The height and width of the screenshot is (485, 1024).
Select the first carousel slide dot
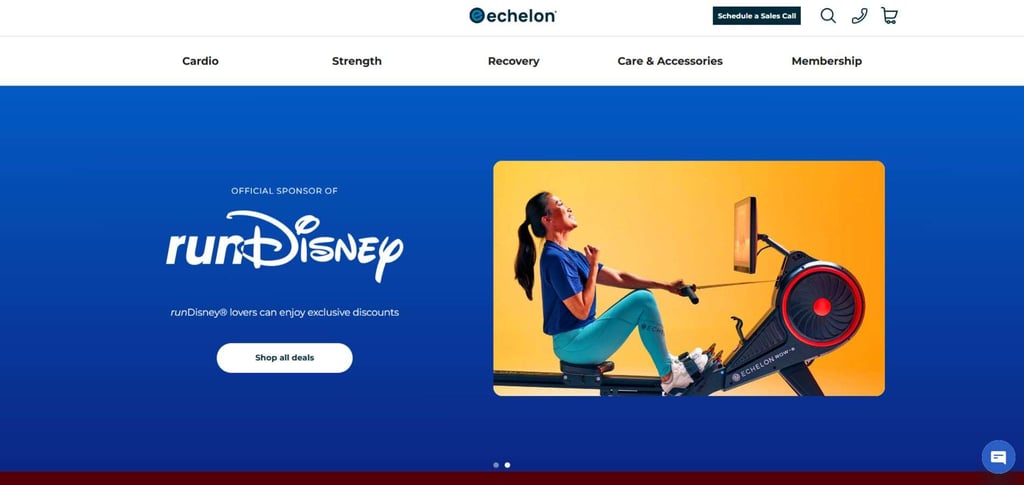coord(496,465)
